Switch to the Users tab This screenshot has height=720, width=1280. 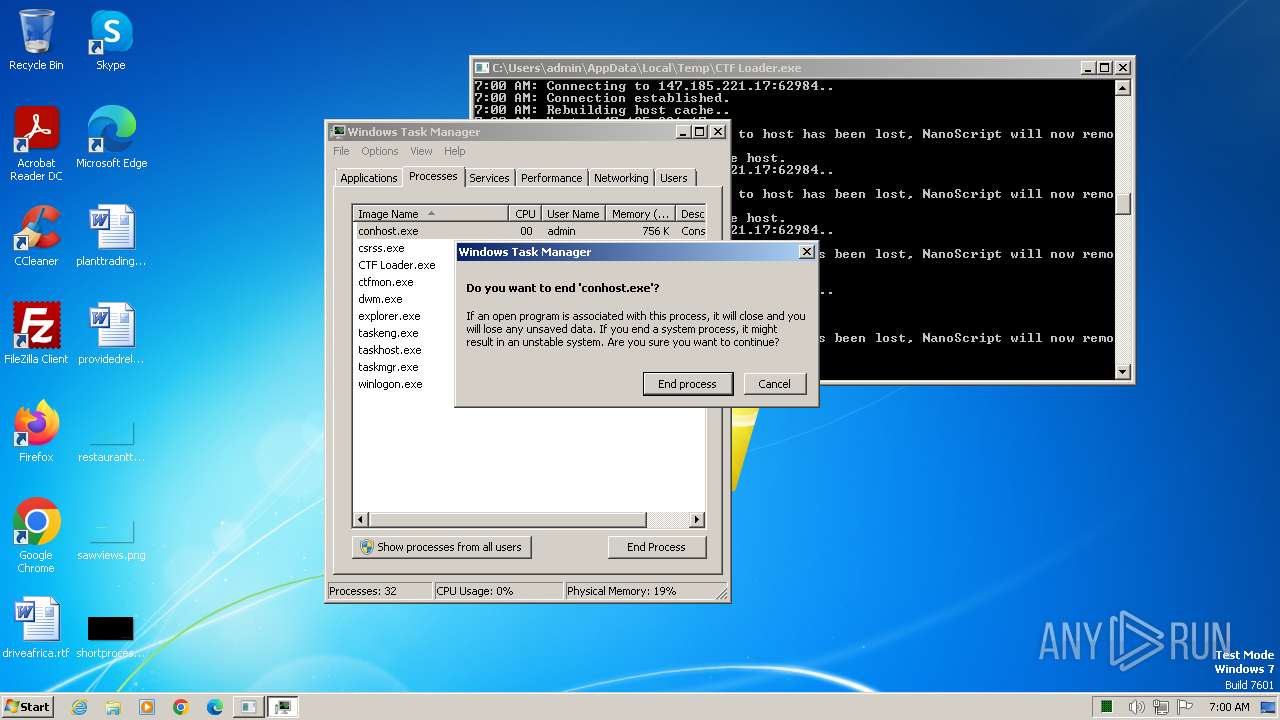coord(674,178)
